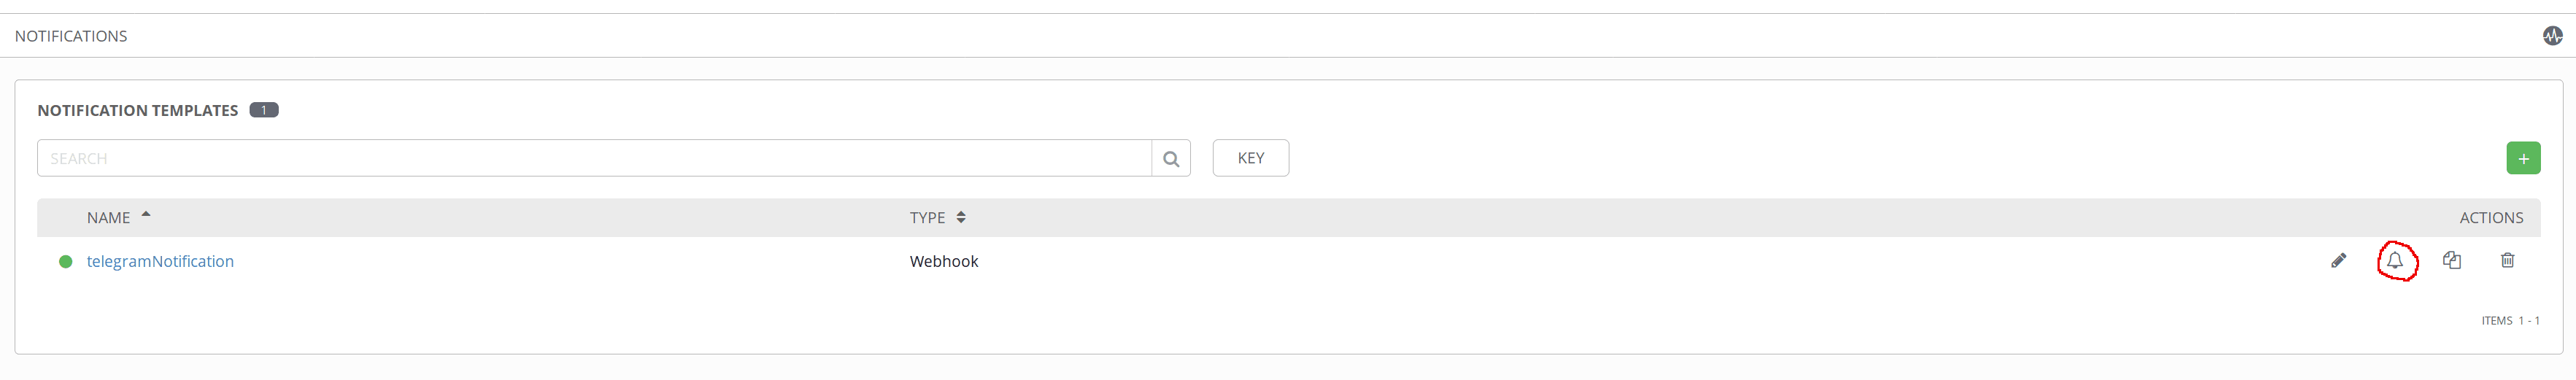Click the green status dot beside telegramNotification
This screenshot has height=380, width=2576.
coord(66,262)
